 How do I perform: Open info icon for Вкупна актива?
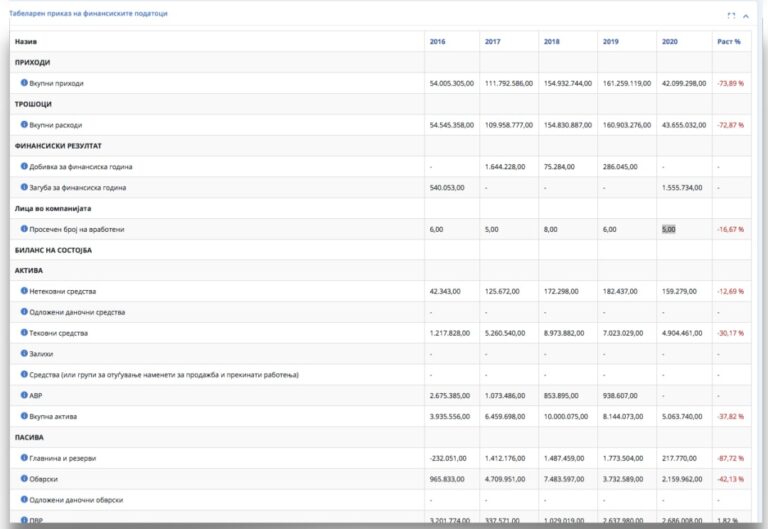click(x=24, y=416)
